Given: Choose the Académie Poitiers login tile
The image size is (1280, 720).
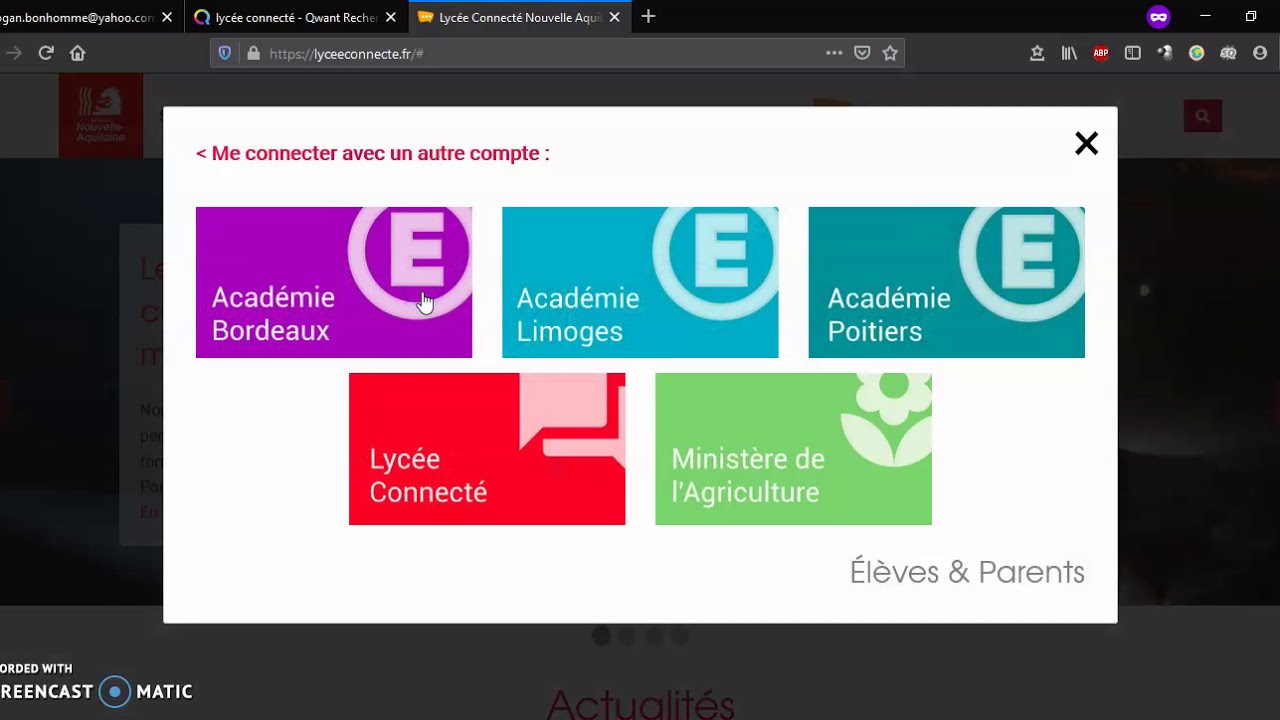Looking at the screenshot, I should coord(946,282).
